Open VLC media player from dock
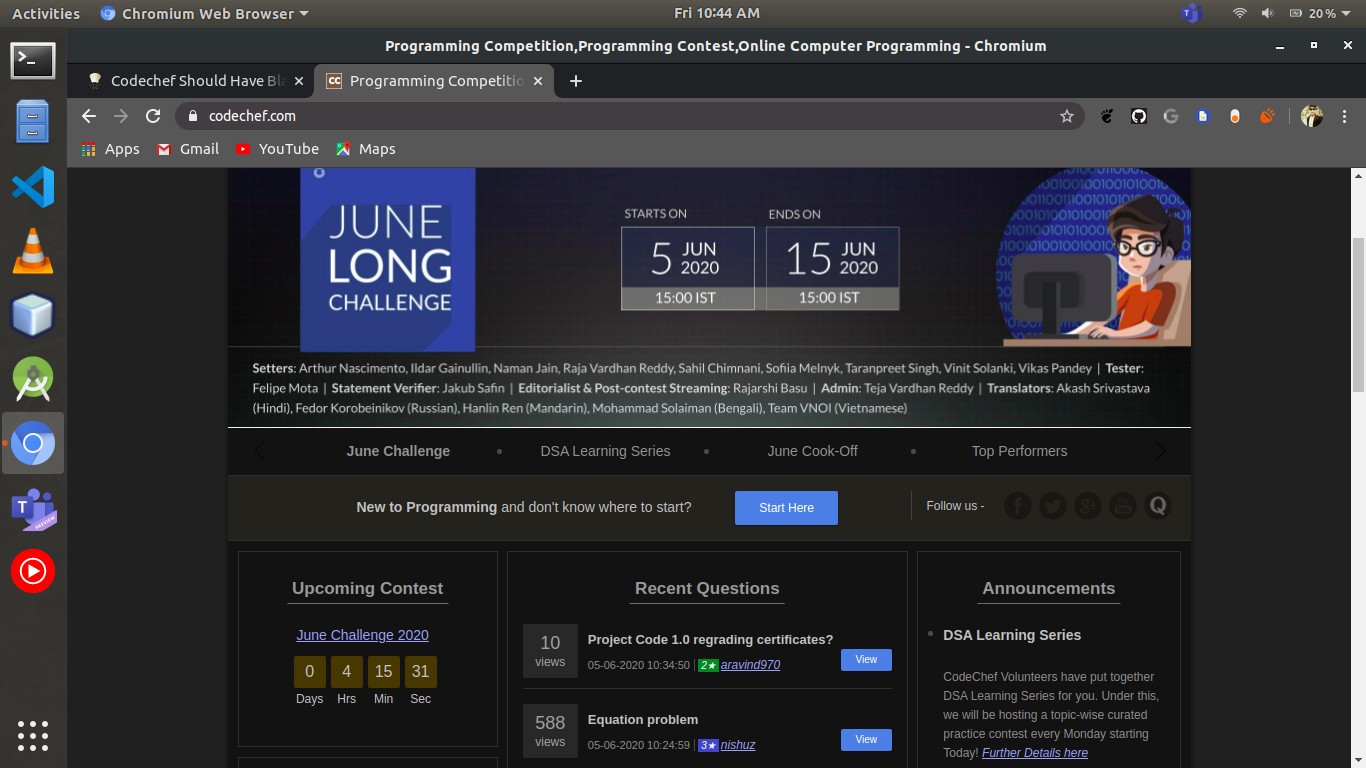 (33, 251)
